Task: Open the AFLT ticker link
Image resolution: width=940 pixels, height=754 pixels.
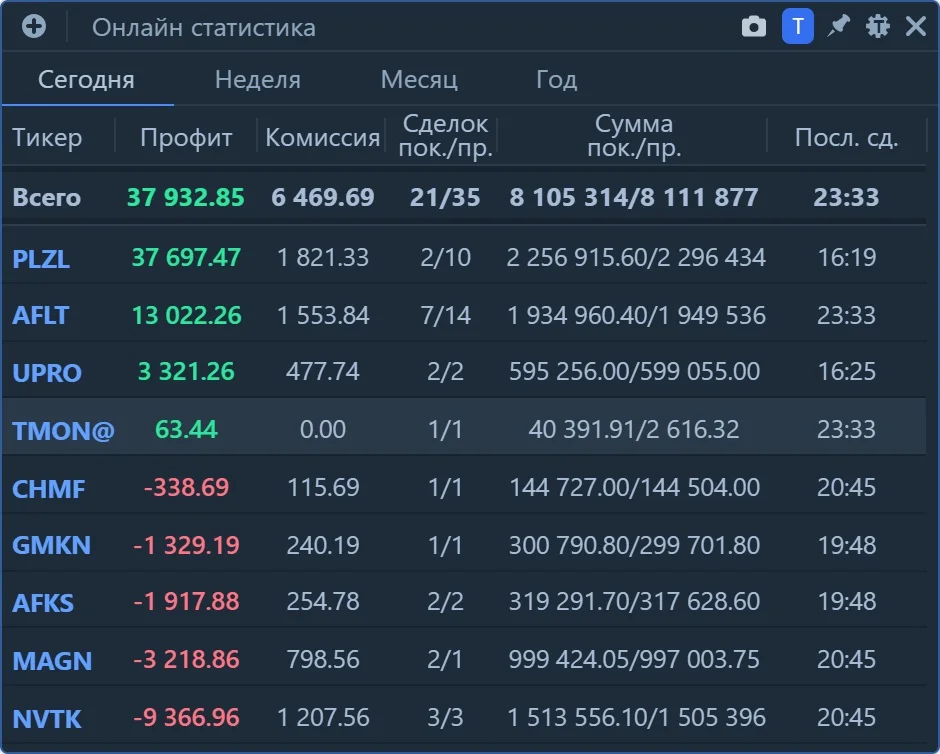Action: (41, 315)
